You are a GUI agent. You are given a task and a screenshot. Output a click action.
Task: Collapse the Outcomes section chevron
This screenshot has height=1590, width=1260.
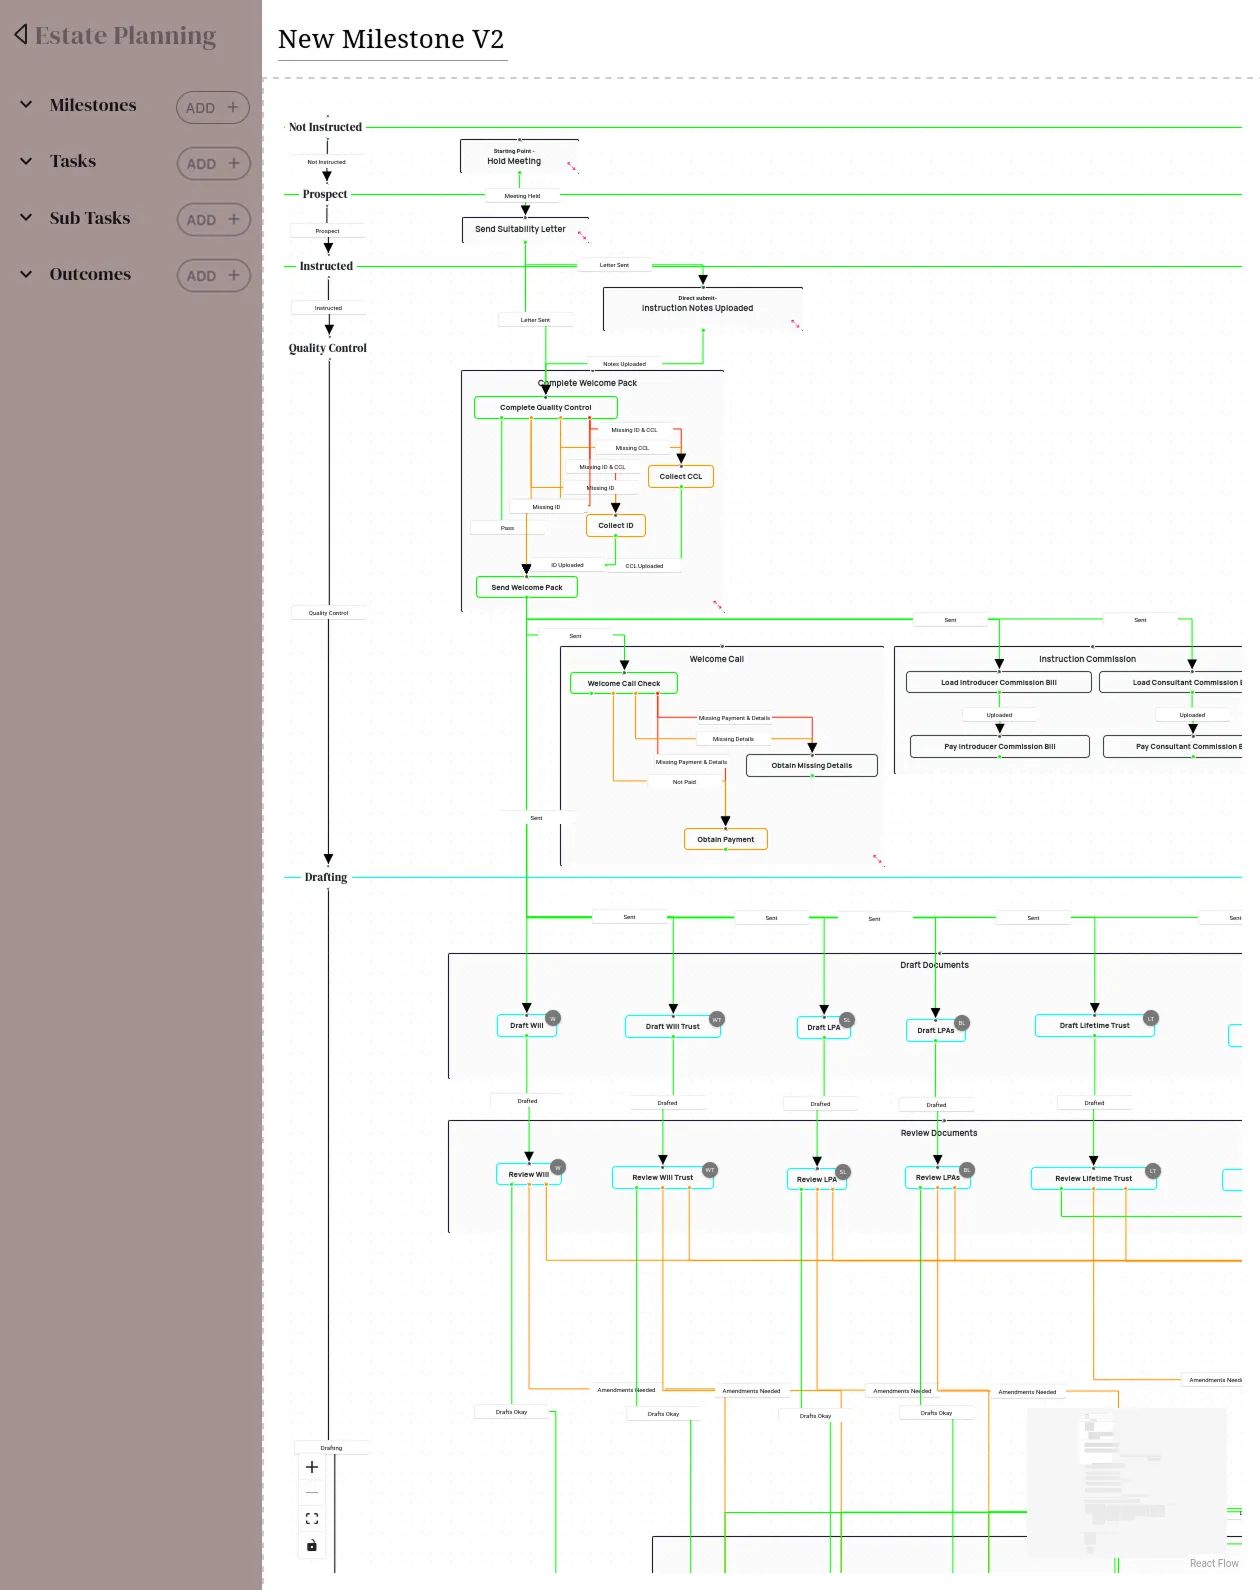[26, 274]
